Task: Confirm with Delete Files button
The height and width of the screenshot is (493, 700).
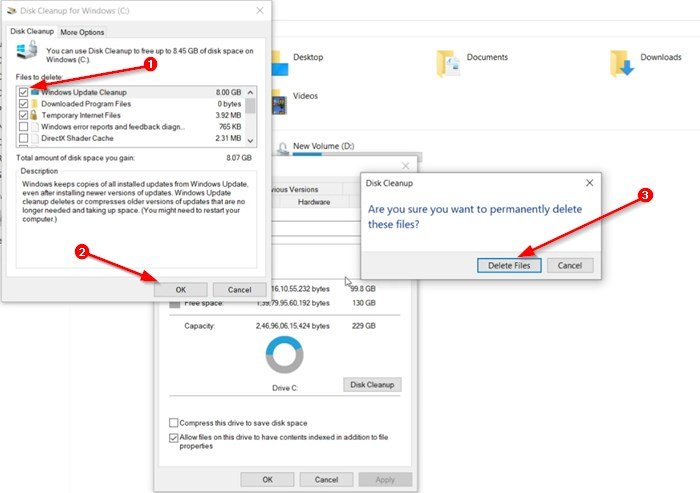Action: click(509, 265)
